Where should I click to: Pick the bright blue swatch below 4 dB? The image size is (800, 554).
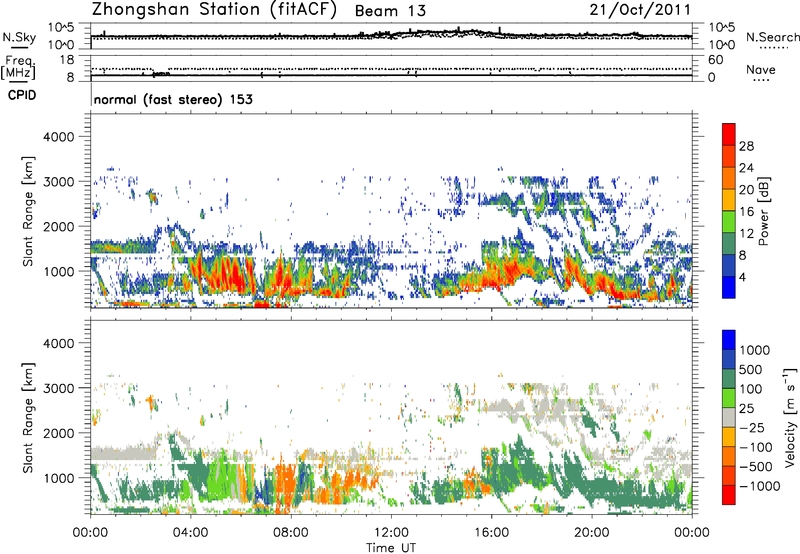pyautogui.click(x=729, y=287)
